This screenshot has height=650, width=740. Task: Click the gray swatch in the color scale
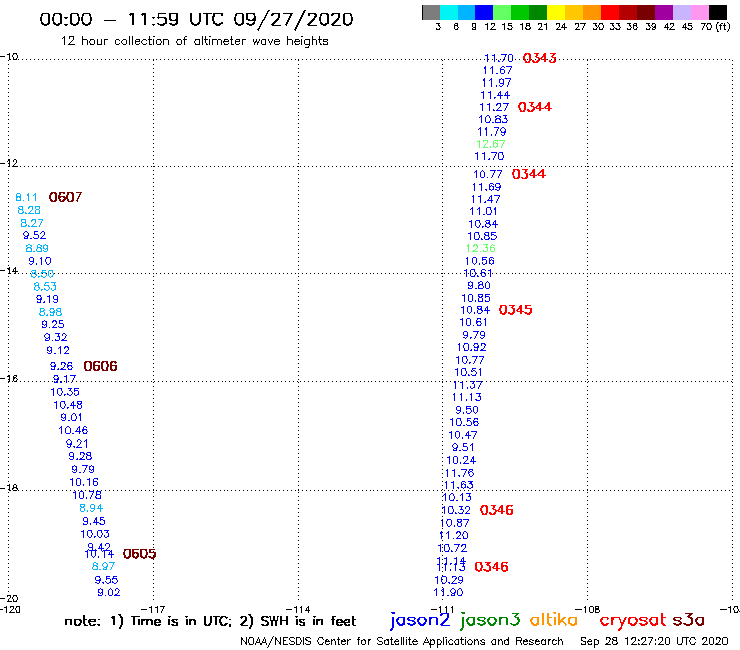(x=431, y=12)
